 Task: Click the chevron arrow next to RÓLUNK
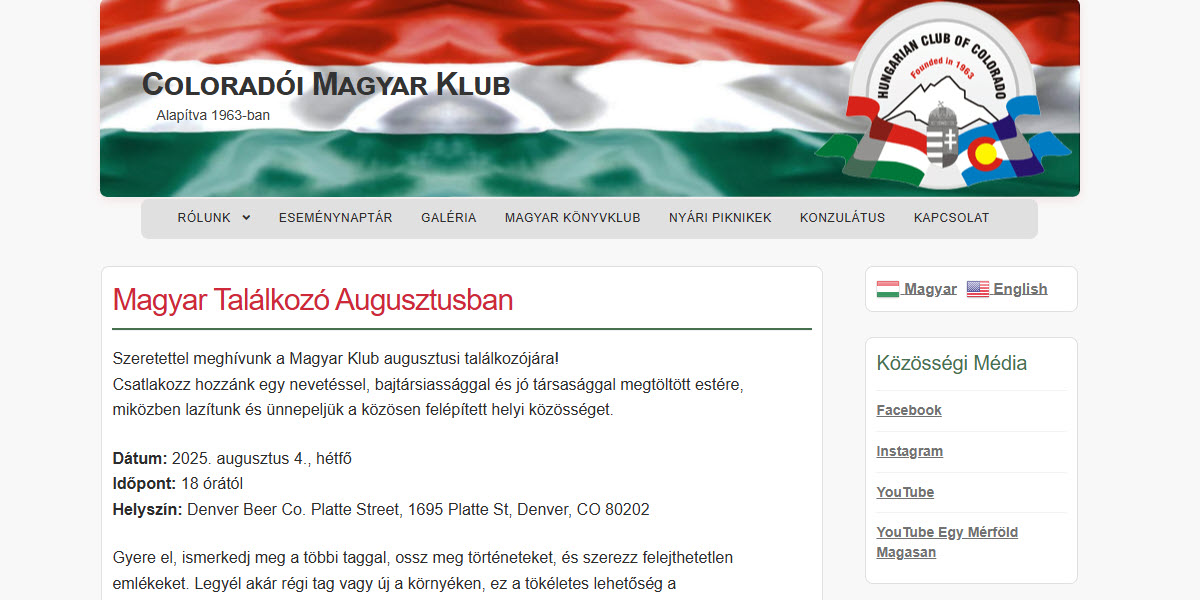click(246, 217)
